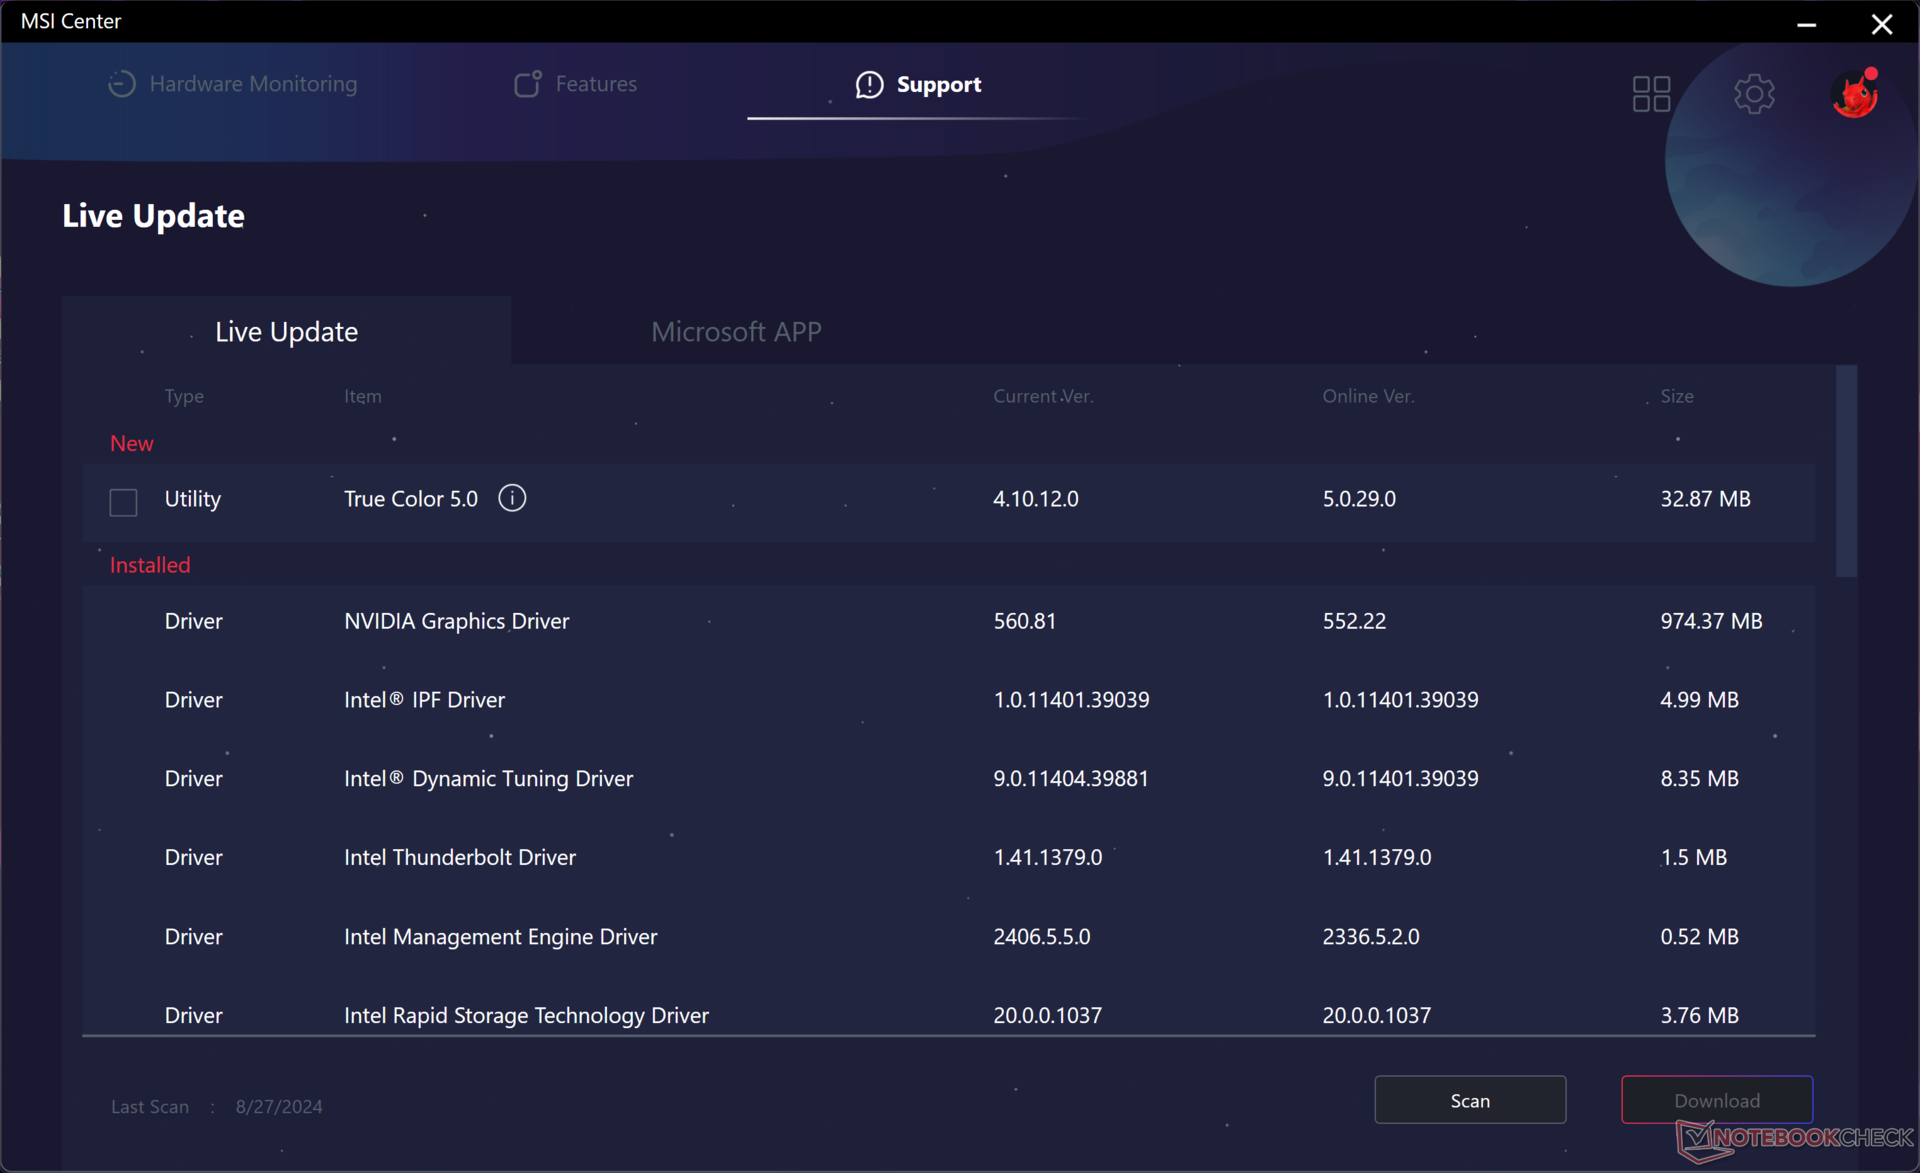This screenshot has width=1920, height=1173.
Task: Switch to the Microsoft APP tab
Action: (x=736, y=331)
